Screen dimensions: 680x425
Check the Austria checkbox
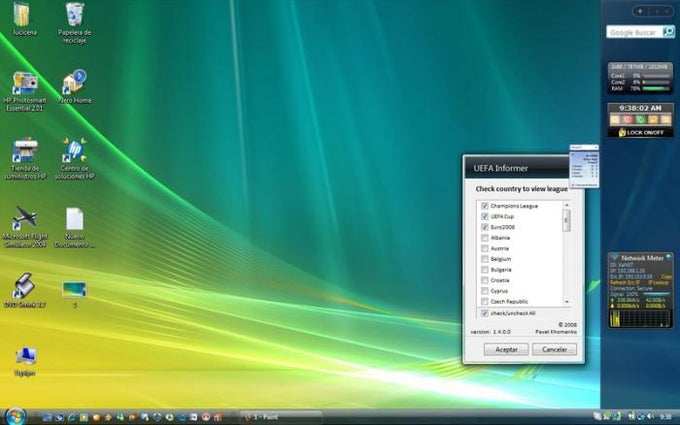[485, 248]
